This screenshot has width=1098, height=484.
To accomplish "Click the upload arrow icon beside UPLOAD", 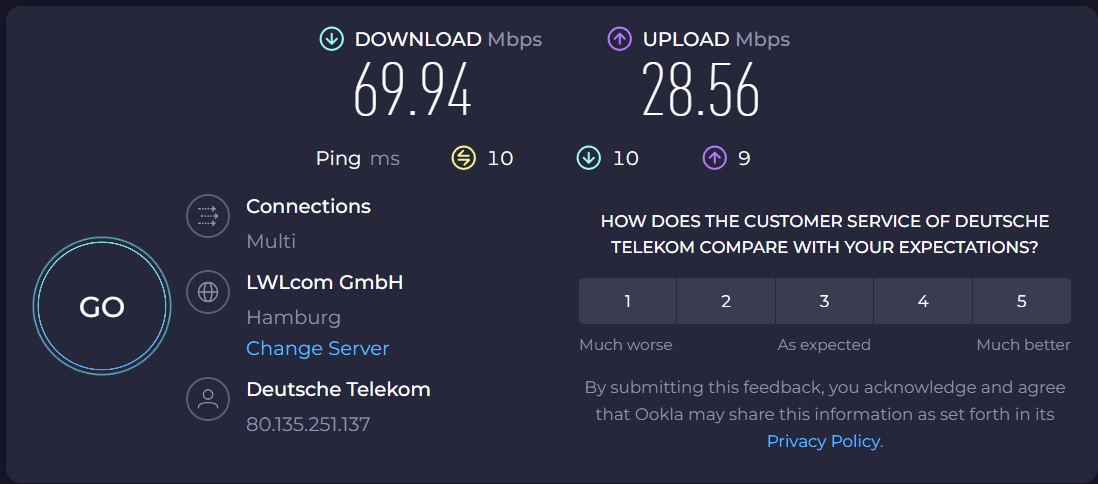I will 620,39.
